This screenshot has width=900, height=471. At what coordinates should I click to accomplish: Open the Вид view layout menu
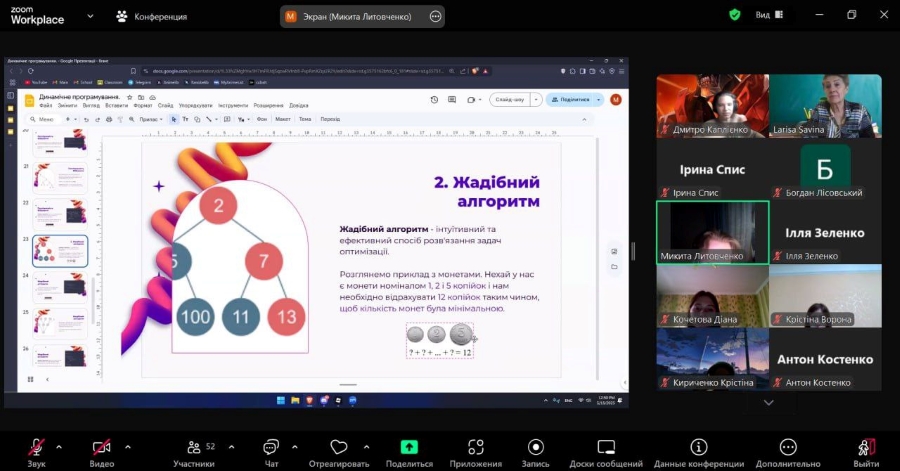[x=768, y=15]
